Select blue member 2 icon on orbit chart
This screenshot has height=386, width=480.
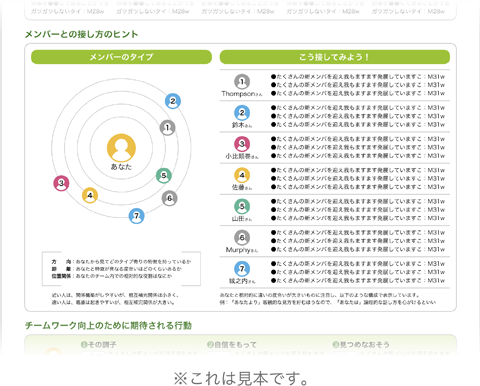(x=173, y=101)
